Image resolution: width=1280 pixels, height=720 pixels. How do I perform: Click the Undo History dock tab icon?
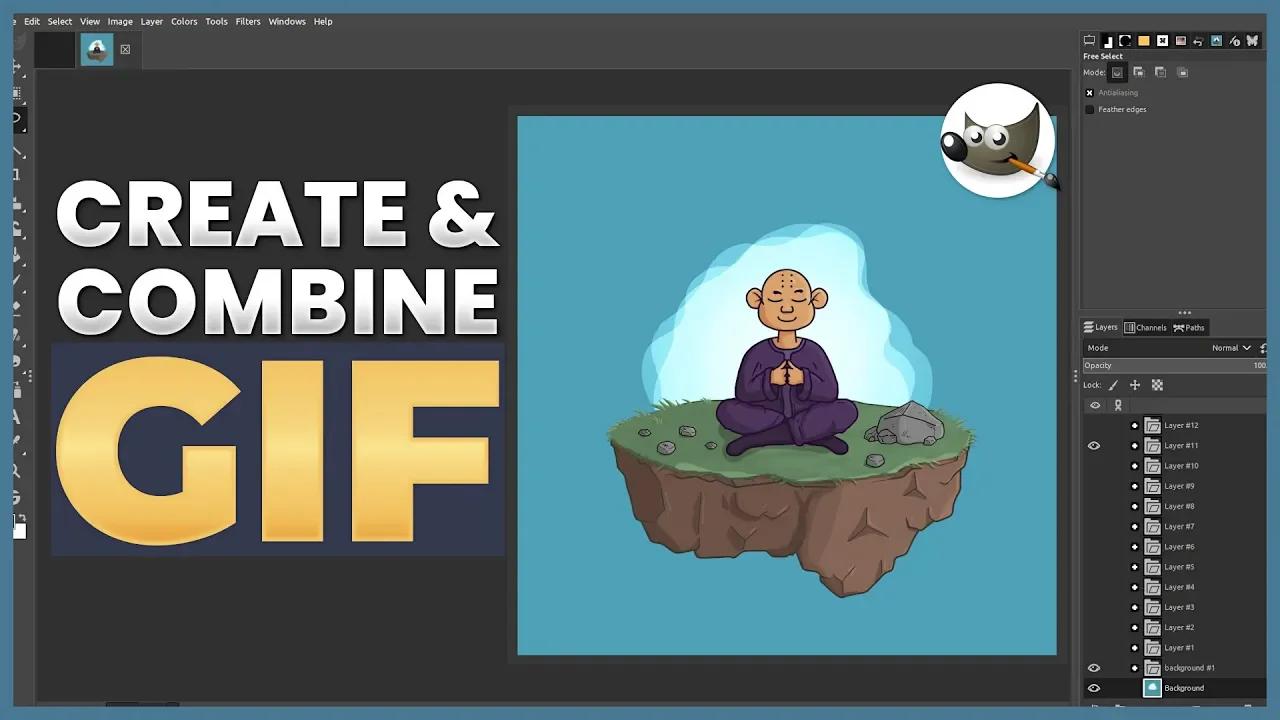1198,41
